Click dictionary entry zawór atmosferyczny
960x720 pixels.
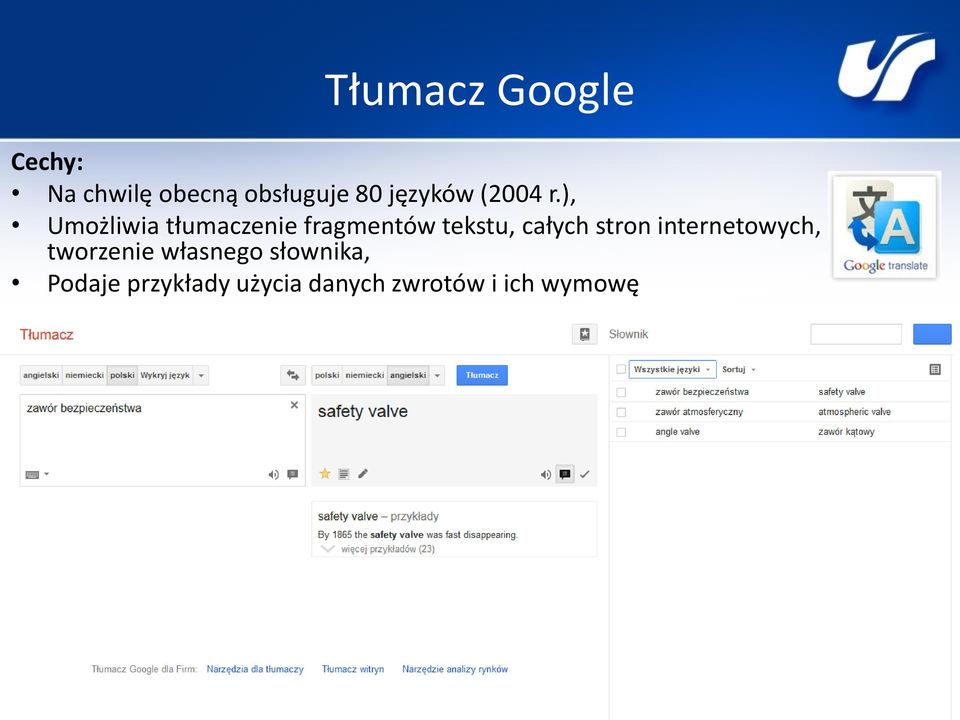pos(699,412)
